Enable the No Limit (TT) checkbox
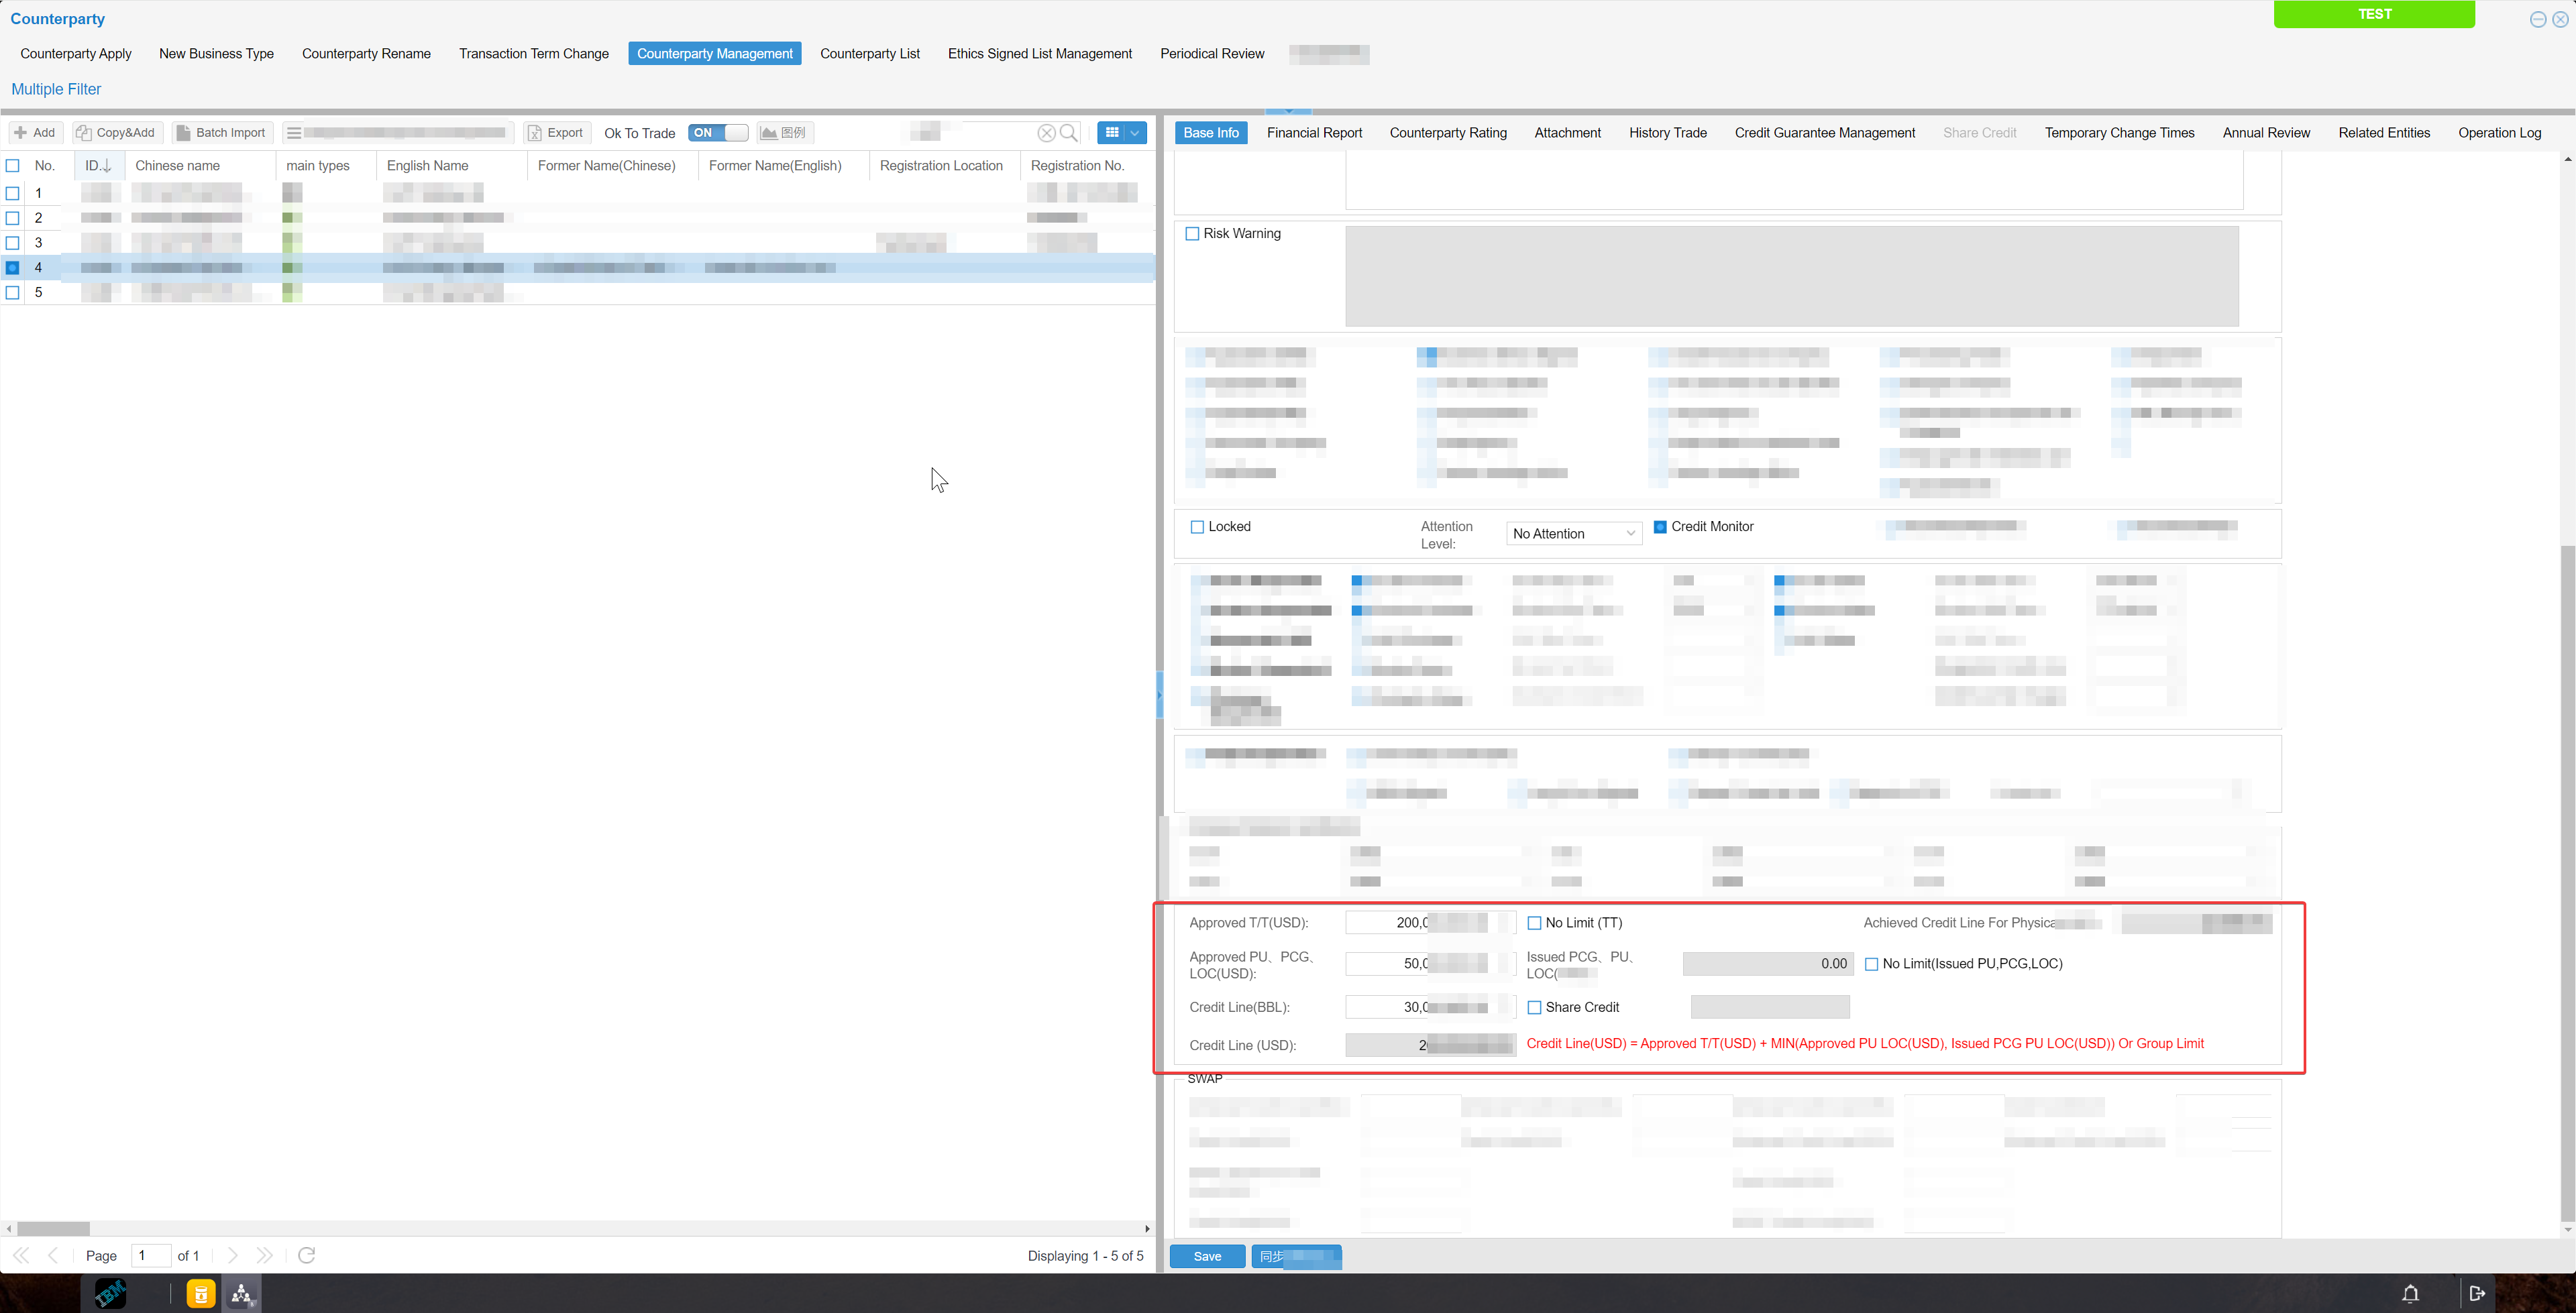The width and height of the screenshot is (2576, 1313). click(x=1534, y=923)
